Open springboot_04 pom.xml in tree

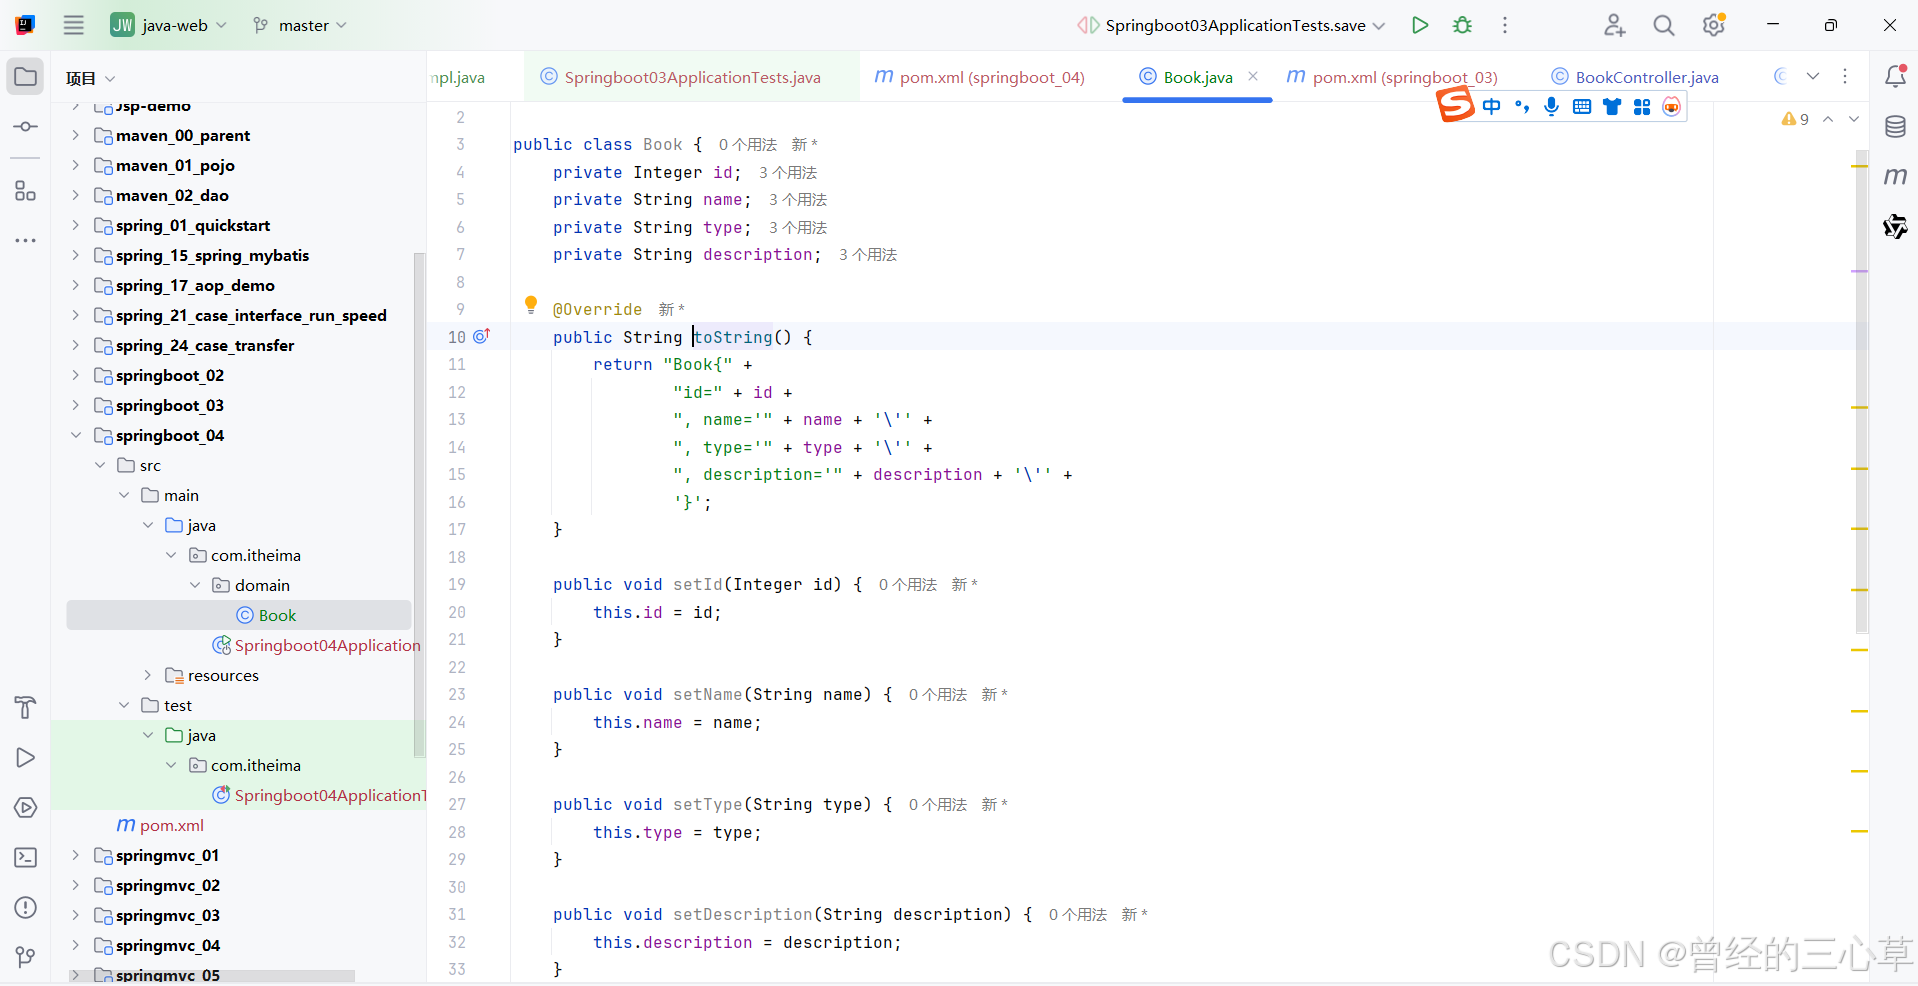(160, 825)
